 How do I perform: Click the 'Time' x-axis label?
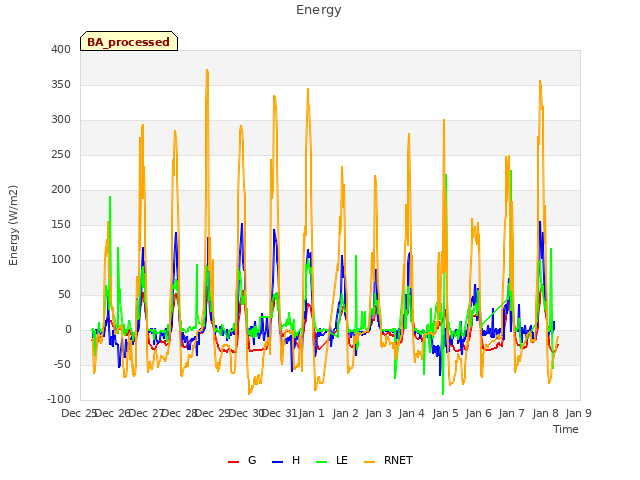tap(566, 429)
